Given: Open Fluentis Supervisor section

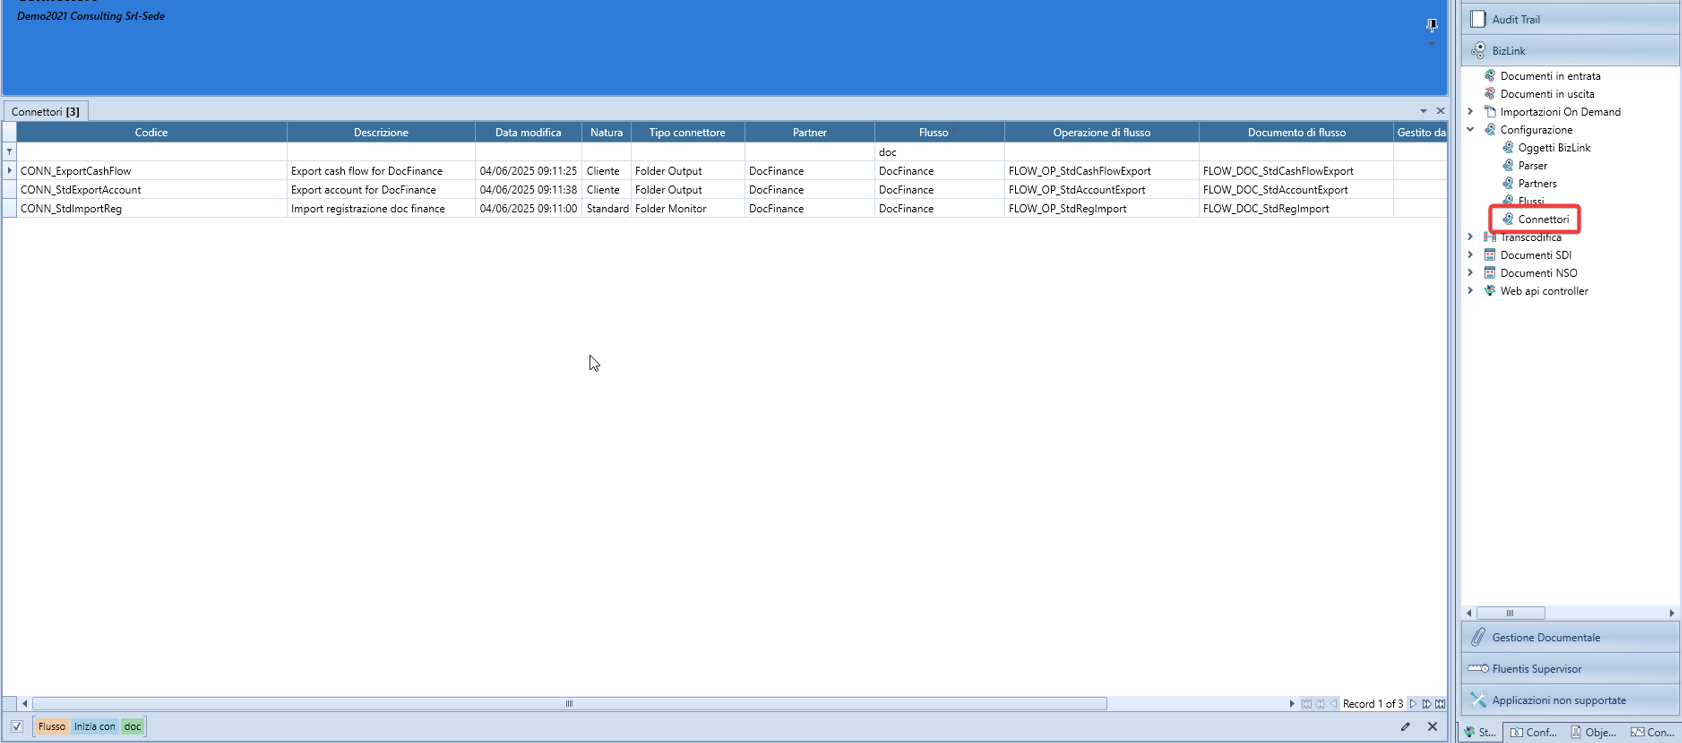Looking at the screenshot, I should click(1536, 669).
